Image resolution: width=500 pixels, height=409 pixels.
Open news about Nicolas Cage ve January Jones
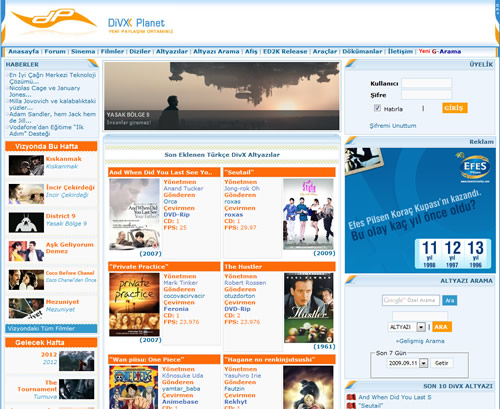45,91
